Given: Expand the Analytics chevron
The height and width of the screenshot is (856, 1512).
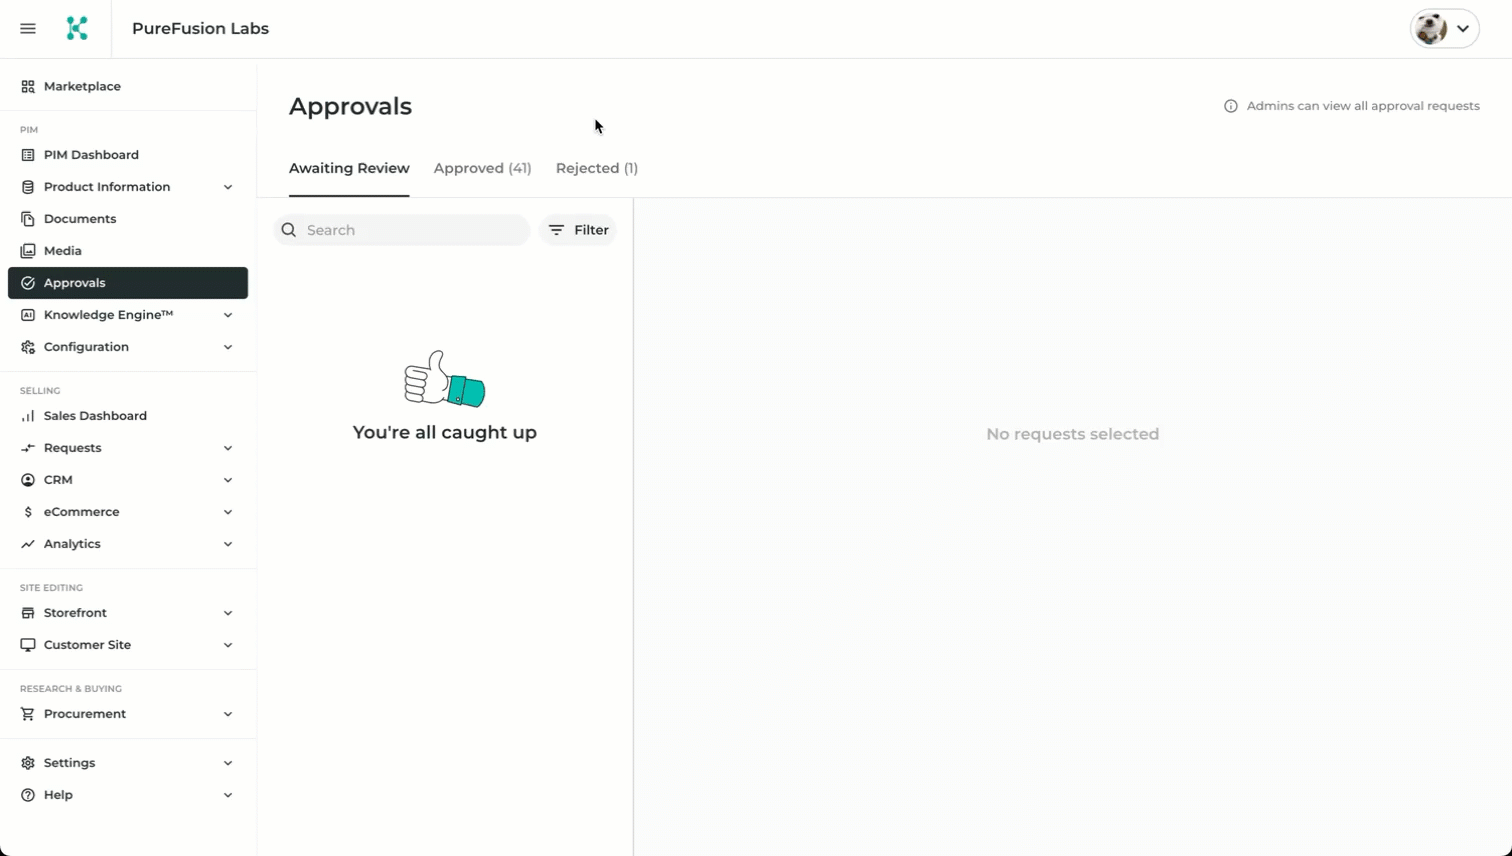Looking at the screenshot, I should 228,544.
